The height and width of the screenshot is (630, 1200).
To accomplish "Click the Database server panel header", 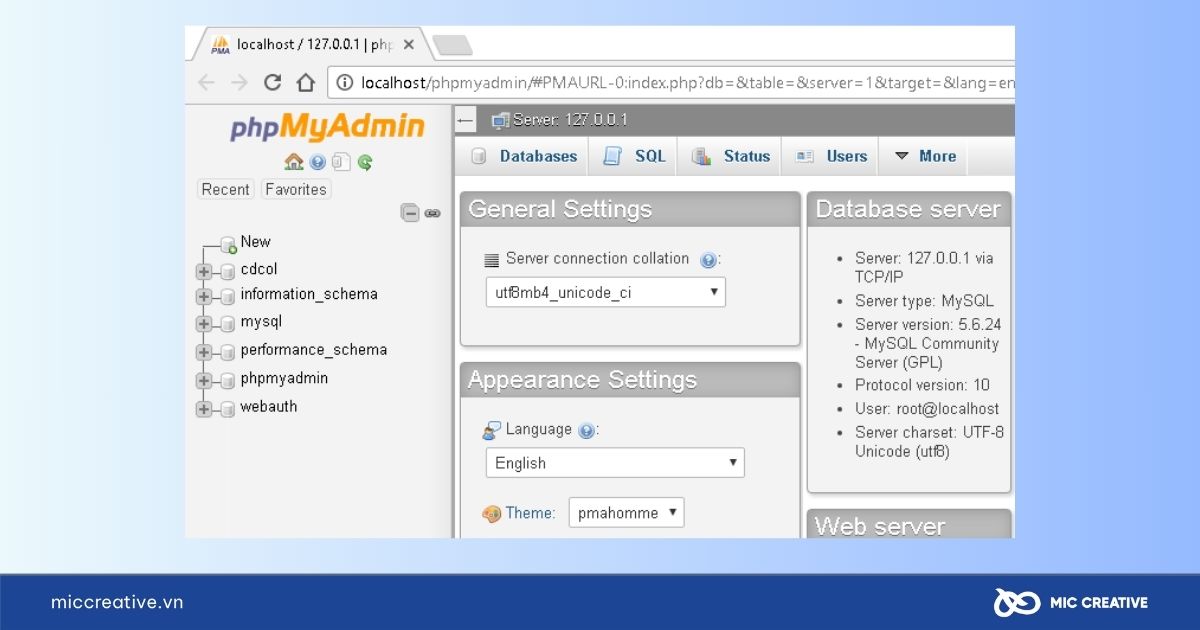I will 909,209.
